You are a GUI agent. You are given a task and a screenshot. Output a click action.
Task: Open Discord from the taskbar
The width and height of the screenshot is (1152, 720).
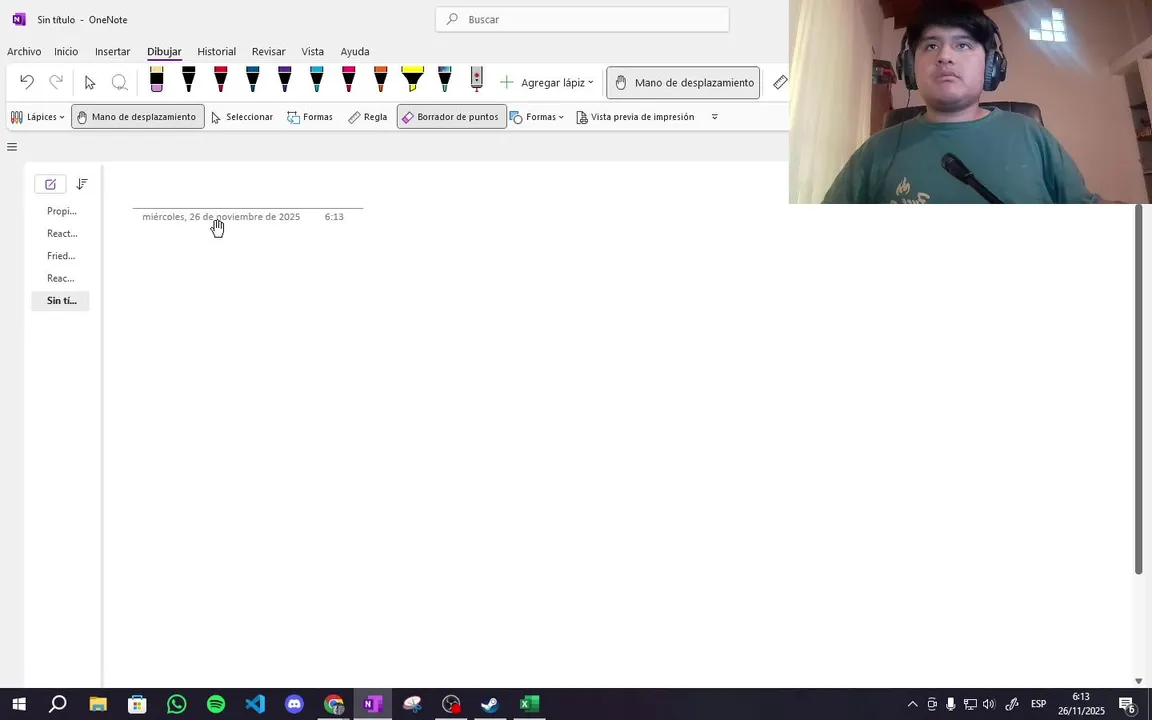tap(294, 704)
